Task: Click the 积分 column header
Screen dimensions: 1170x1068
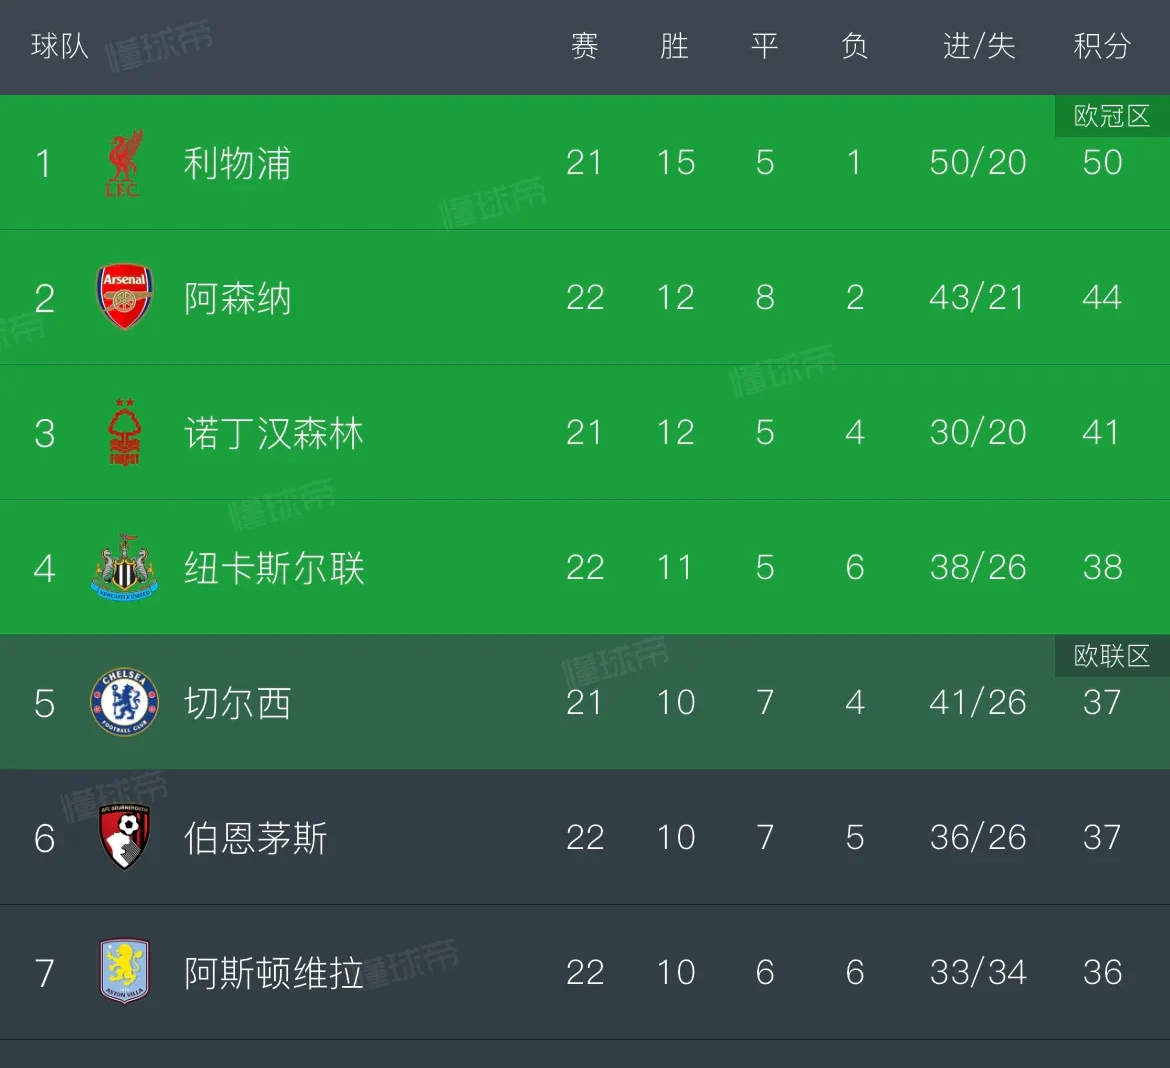Action: pyautogui.click(x=1101, y=46)
